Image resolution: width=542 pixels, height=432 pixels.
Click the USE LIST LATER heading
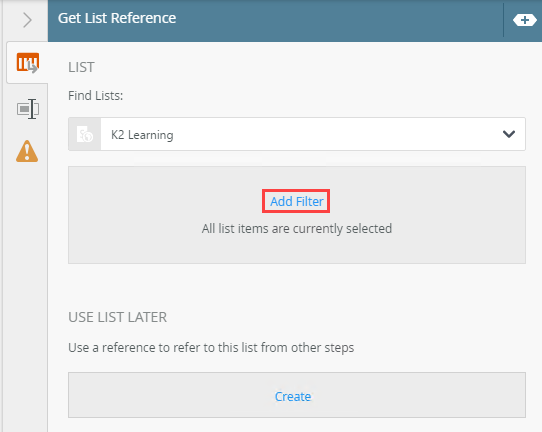pos(118,317)
